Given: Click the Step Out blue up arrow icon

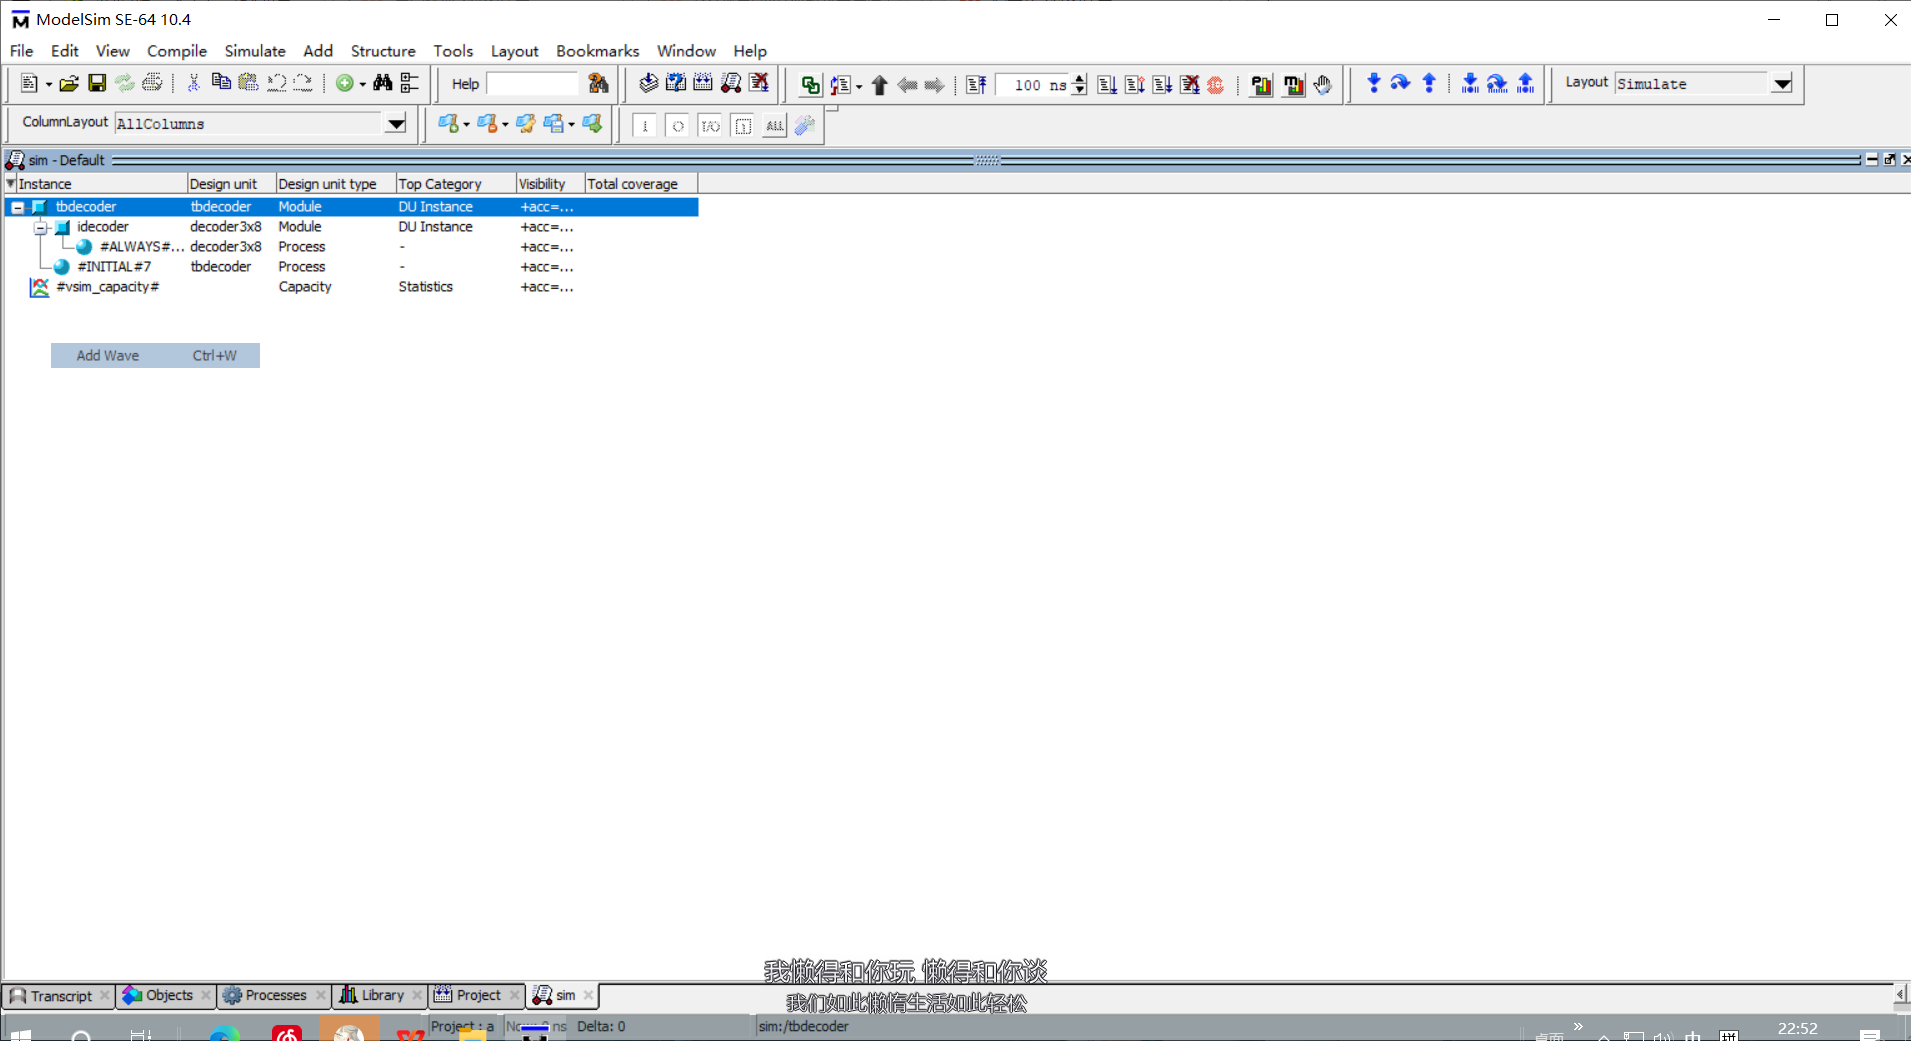Looking at the screenshot, I should (x=1429, y=84).
